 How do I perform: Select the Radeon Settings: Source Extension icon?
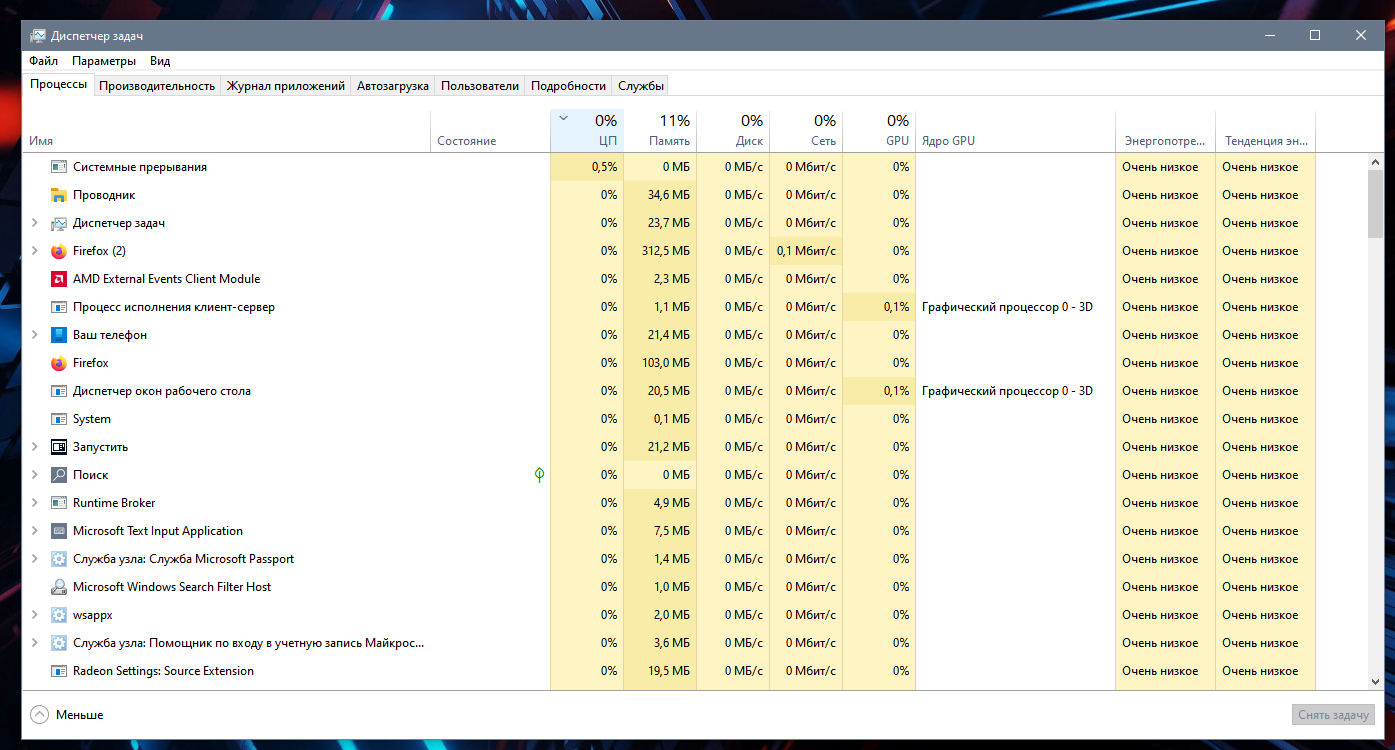click(58, 671)
